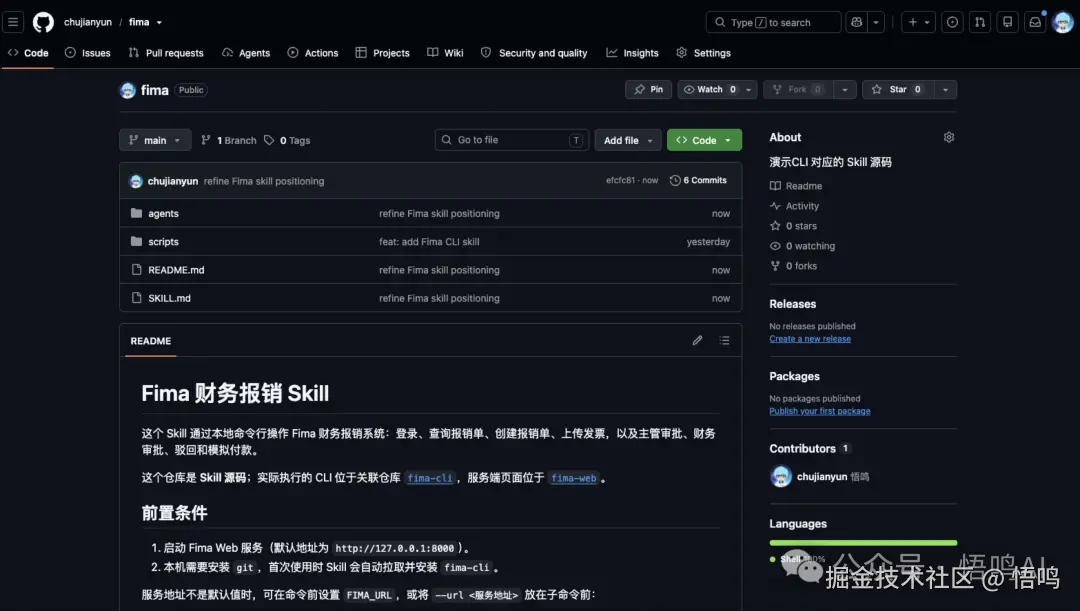Open the README.md file

coord(176,270)
